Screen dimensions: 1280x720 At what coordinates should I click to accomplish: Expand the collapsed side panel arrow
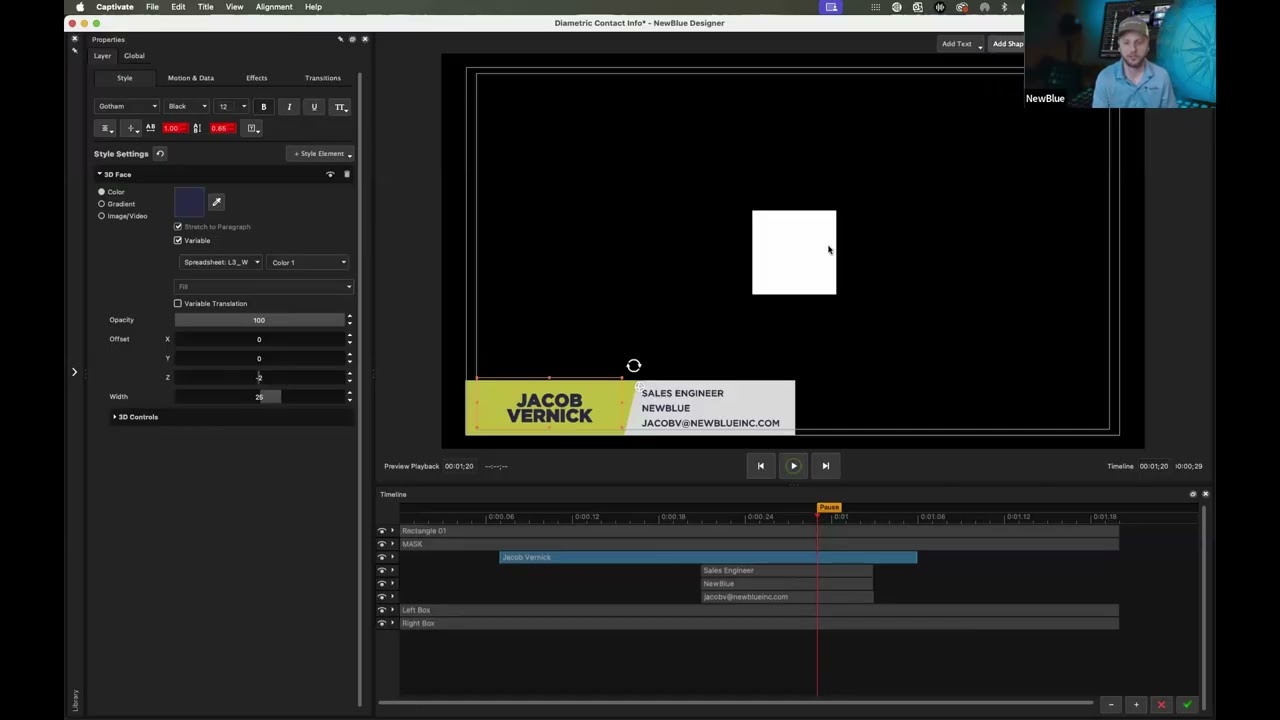coord(74,372)
